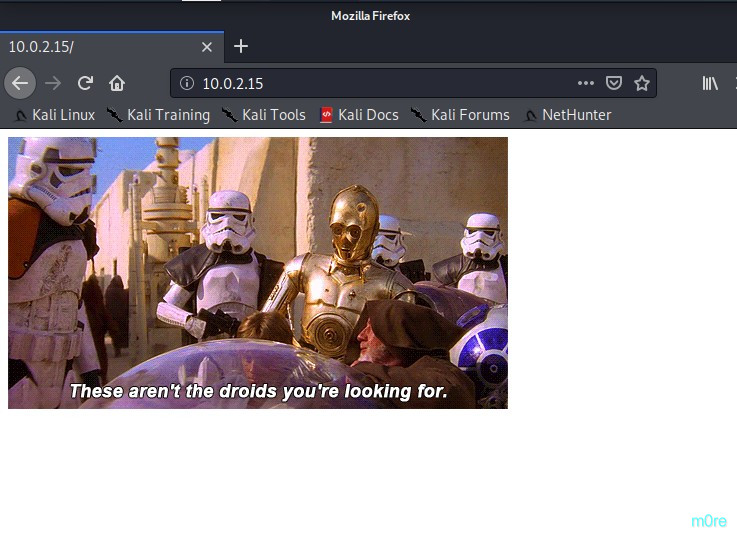
Task: Click the forward navigation arrow
Action: click(53, 83)
